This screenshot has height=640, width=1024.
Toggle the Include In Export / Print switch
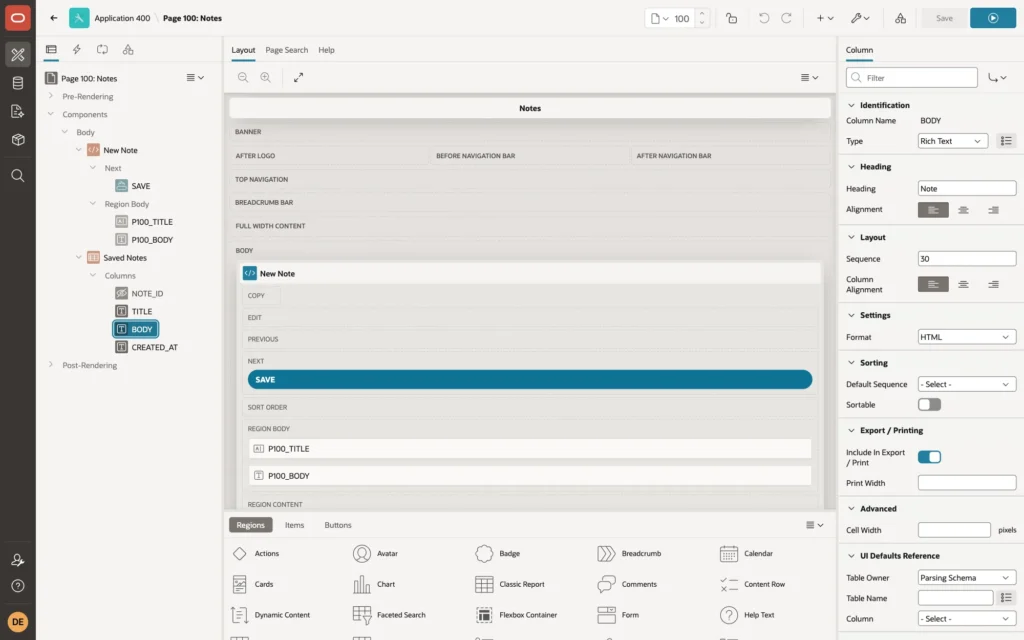pyautogui.click(x=929, y=457)
